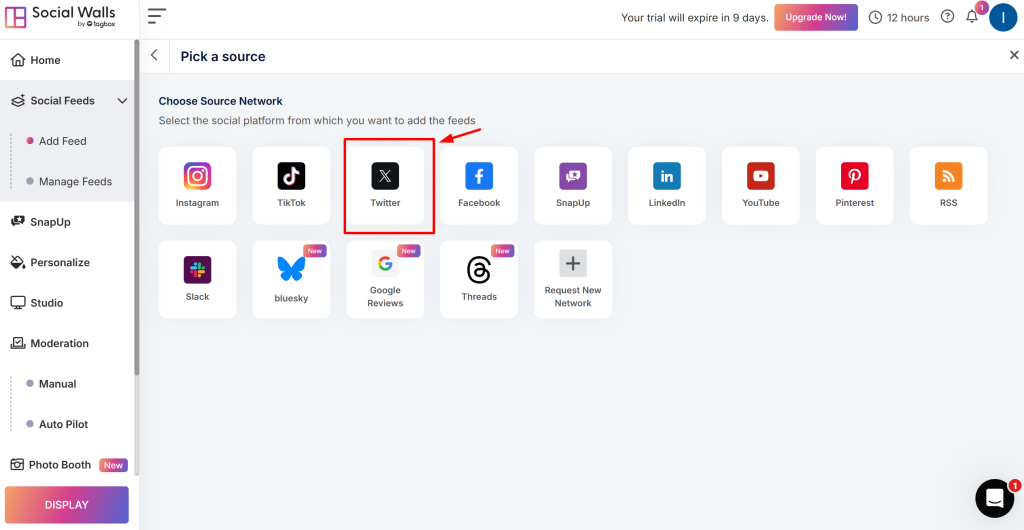Choose TikTok as feed source
The width and height of the screenshot is (1024, 530).
coord(291,185)
